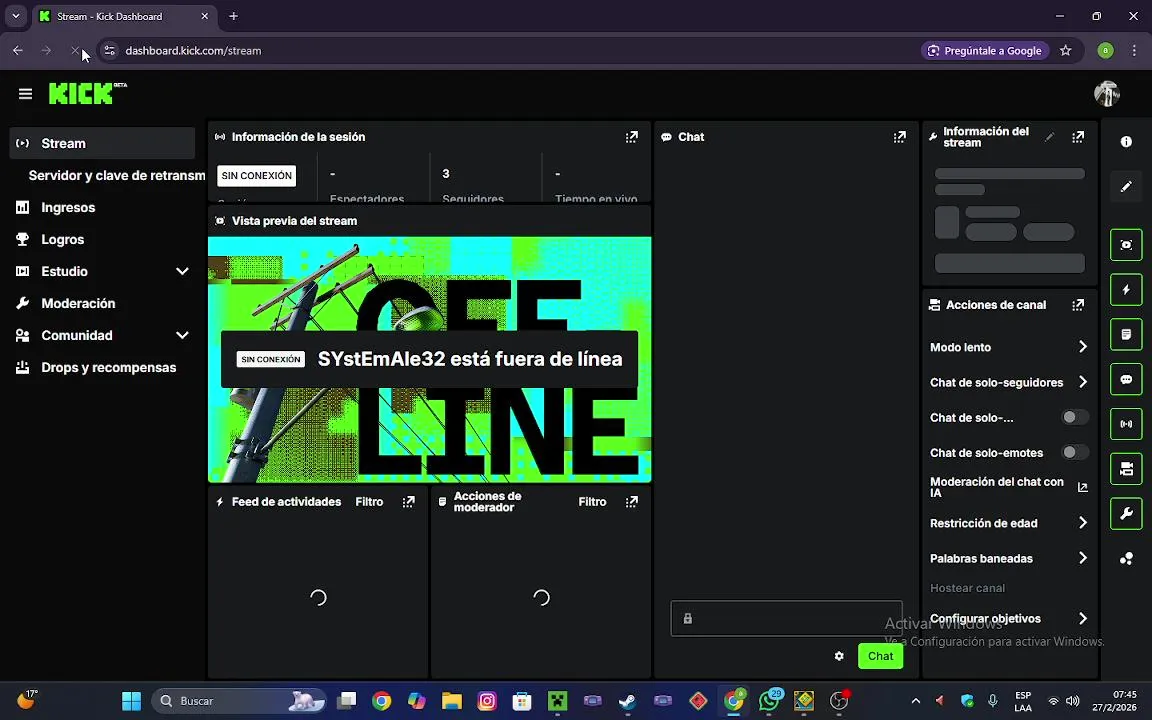Click the three-circles icon at sidebar bottom

[x=1126, y=559]
